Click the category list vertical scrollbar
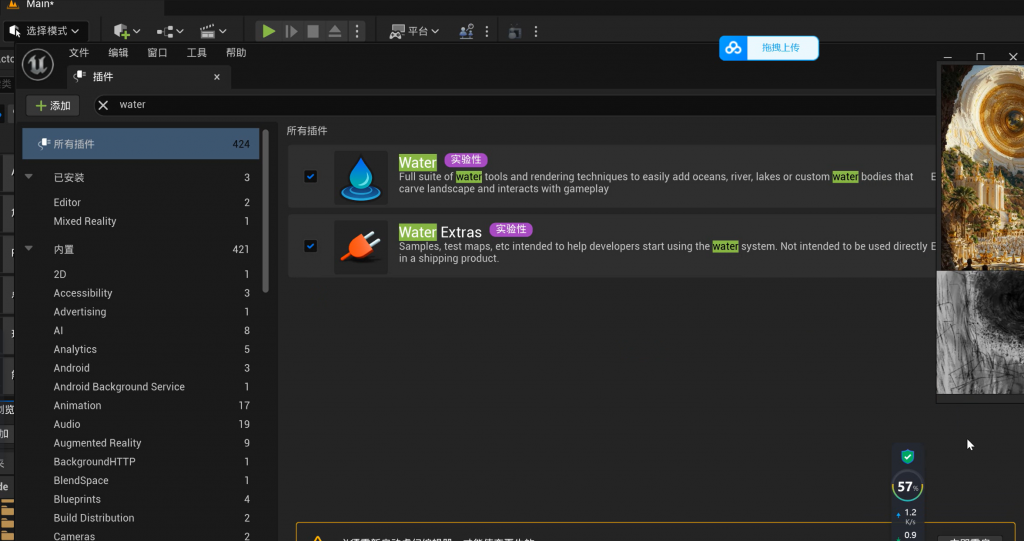 pos(265,211)
